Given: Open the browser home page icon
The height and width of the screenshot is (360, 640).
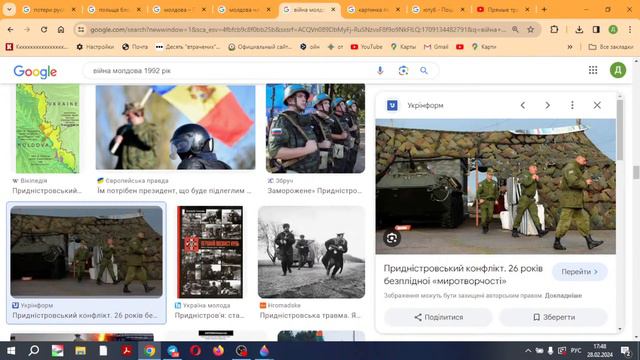Looking at the screenshot, I should click(x=61, y=29).
